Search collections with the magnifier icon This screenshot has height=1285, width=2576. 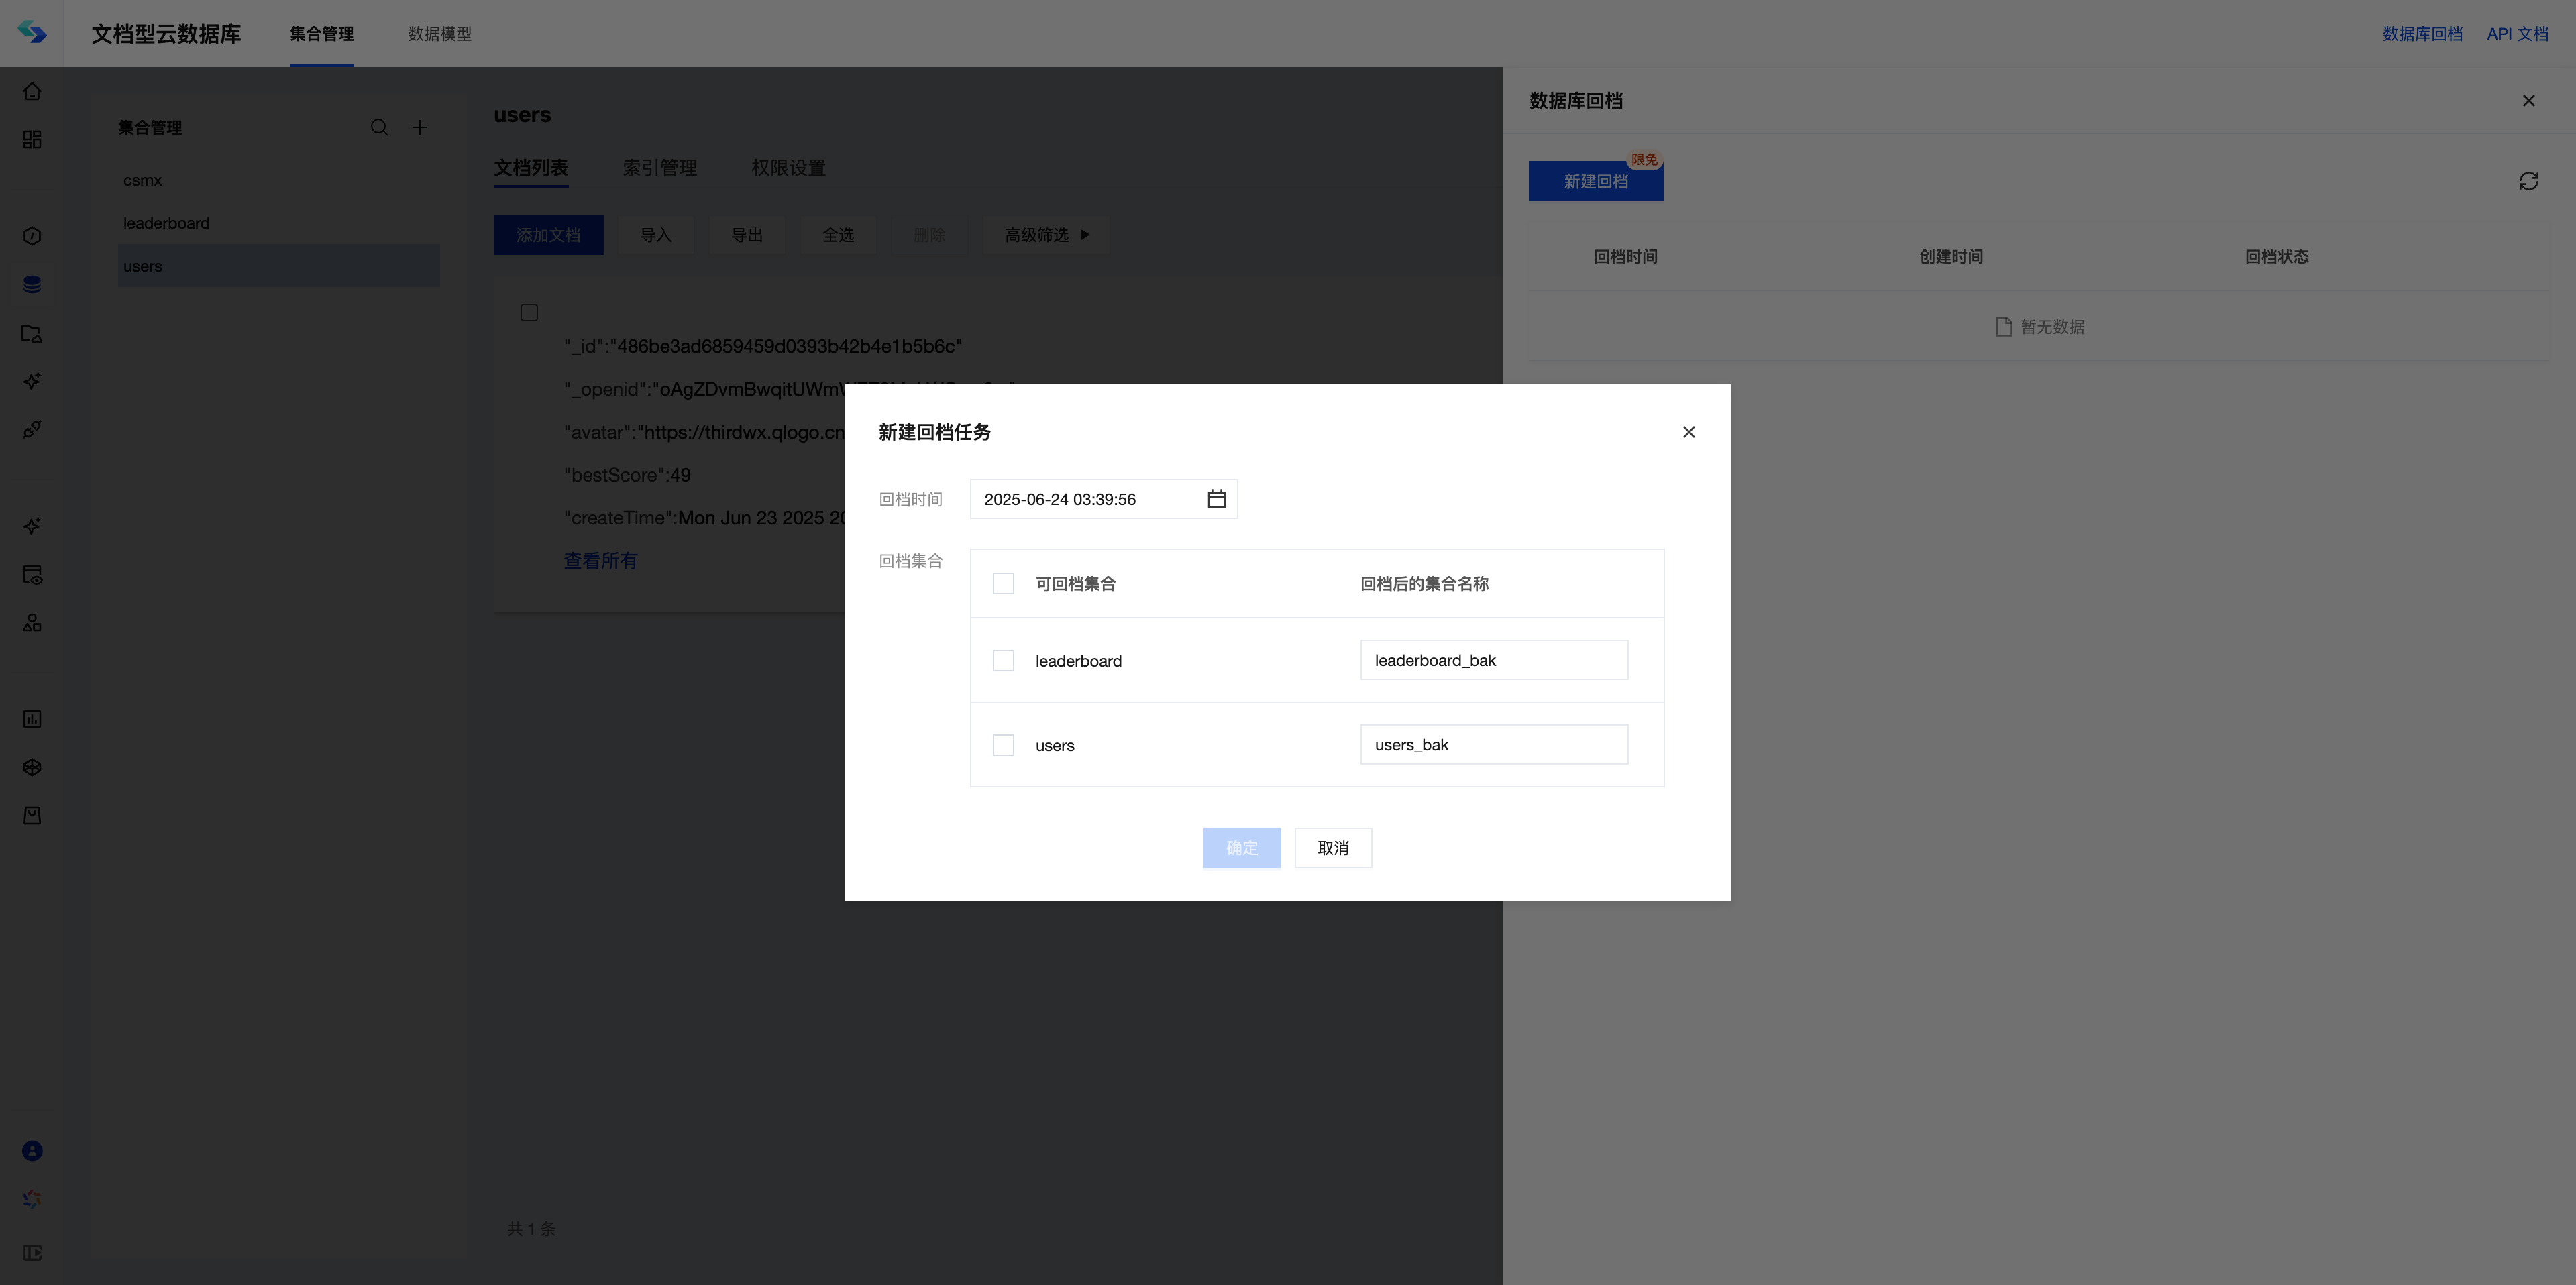379,127
